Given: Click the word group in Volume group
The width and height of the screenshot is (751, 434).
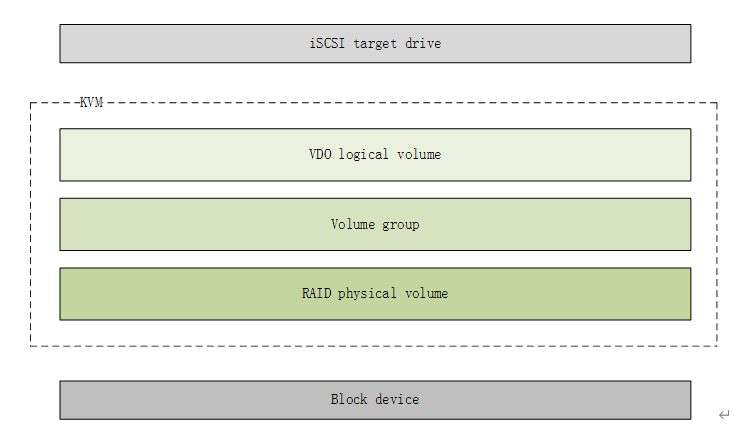Looking at the screenshot, I should coord(400,225).
